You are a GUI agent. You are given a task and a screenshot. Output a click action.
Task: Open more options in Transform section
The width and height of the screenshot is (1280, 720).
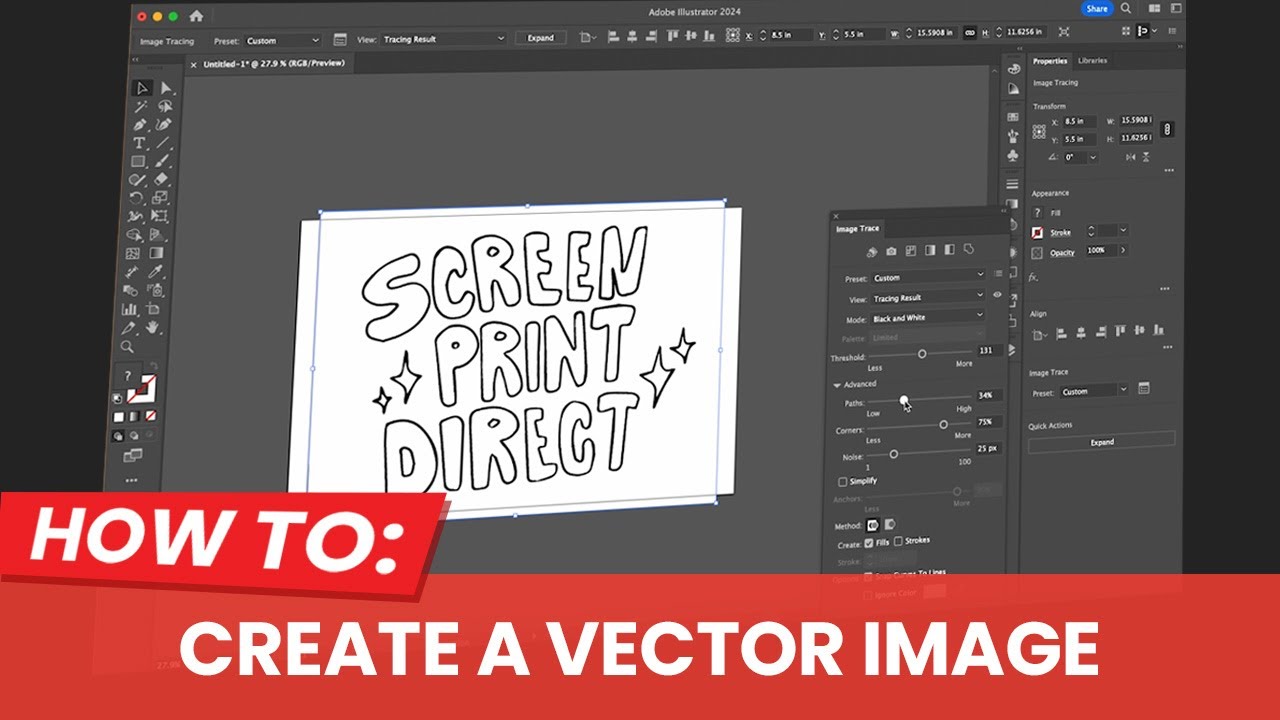pos(1169,170)
